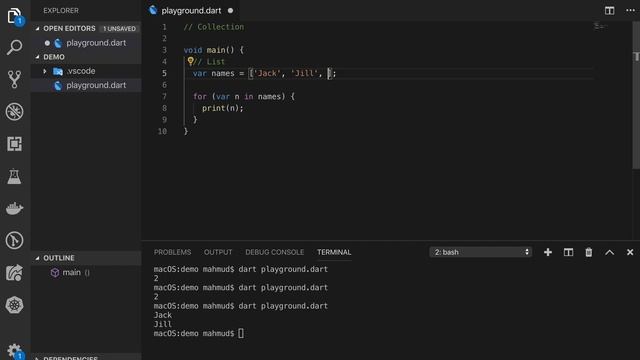Open the Source Control view
This screenshot has width=640, height=360.
point(14,80)
